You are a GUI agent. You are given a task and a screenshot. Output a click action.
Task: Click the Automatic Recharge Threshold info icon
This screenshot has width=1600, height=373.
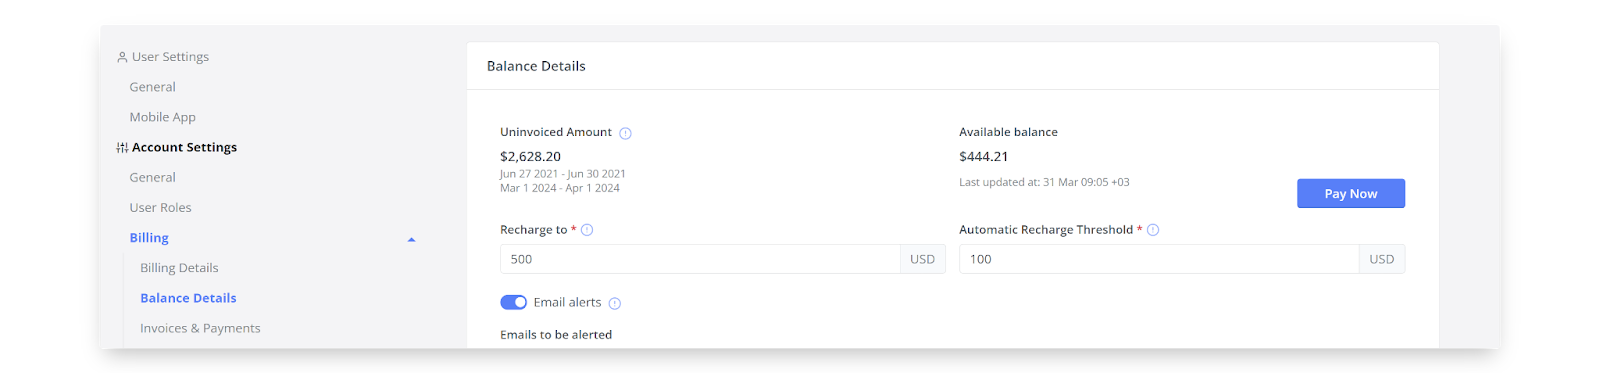point(1153,230)
